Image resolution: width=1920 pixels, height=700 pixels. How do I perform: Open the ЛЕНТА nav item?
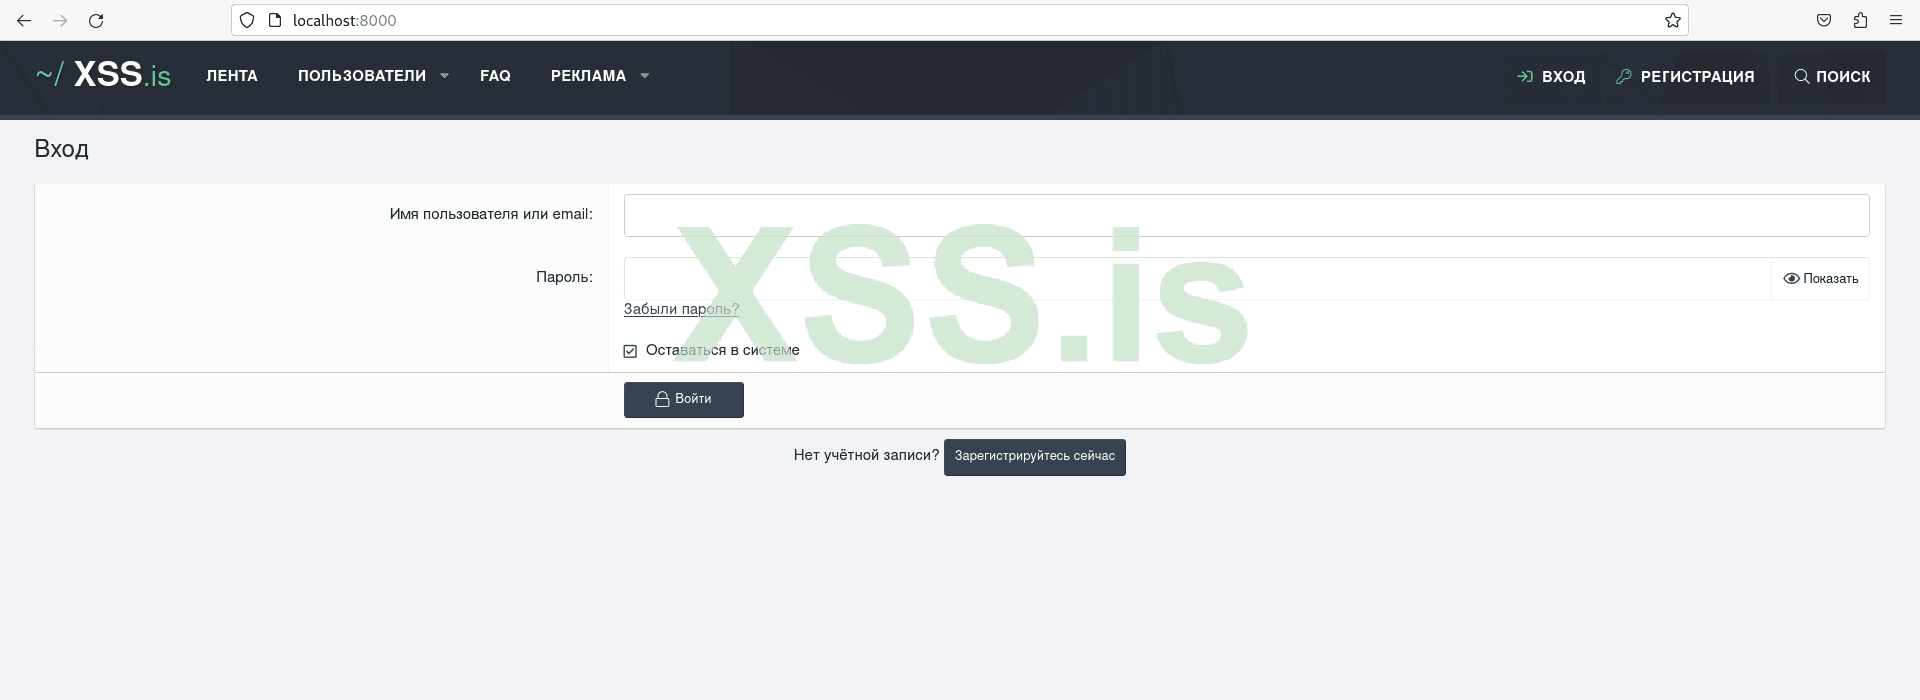tap(232, 76)
